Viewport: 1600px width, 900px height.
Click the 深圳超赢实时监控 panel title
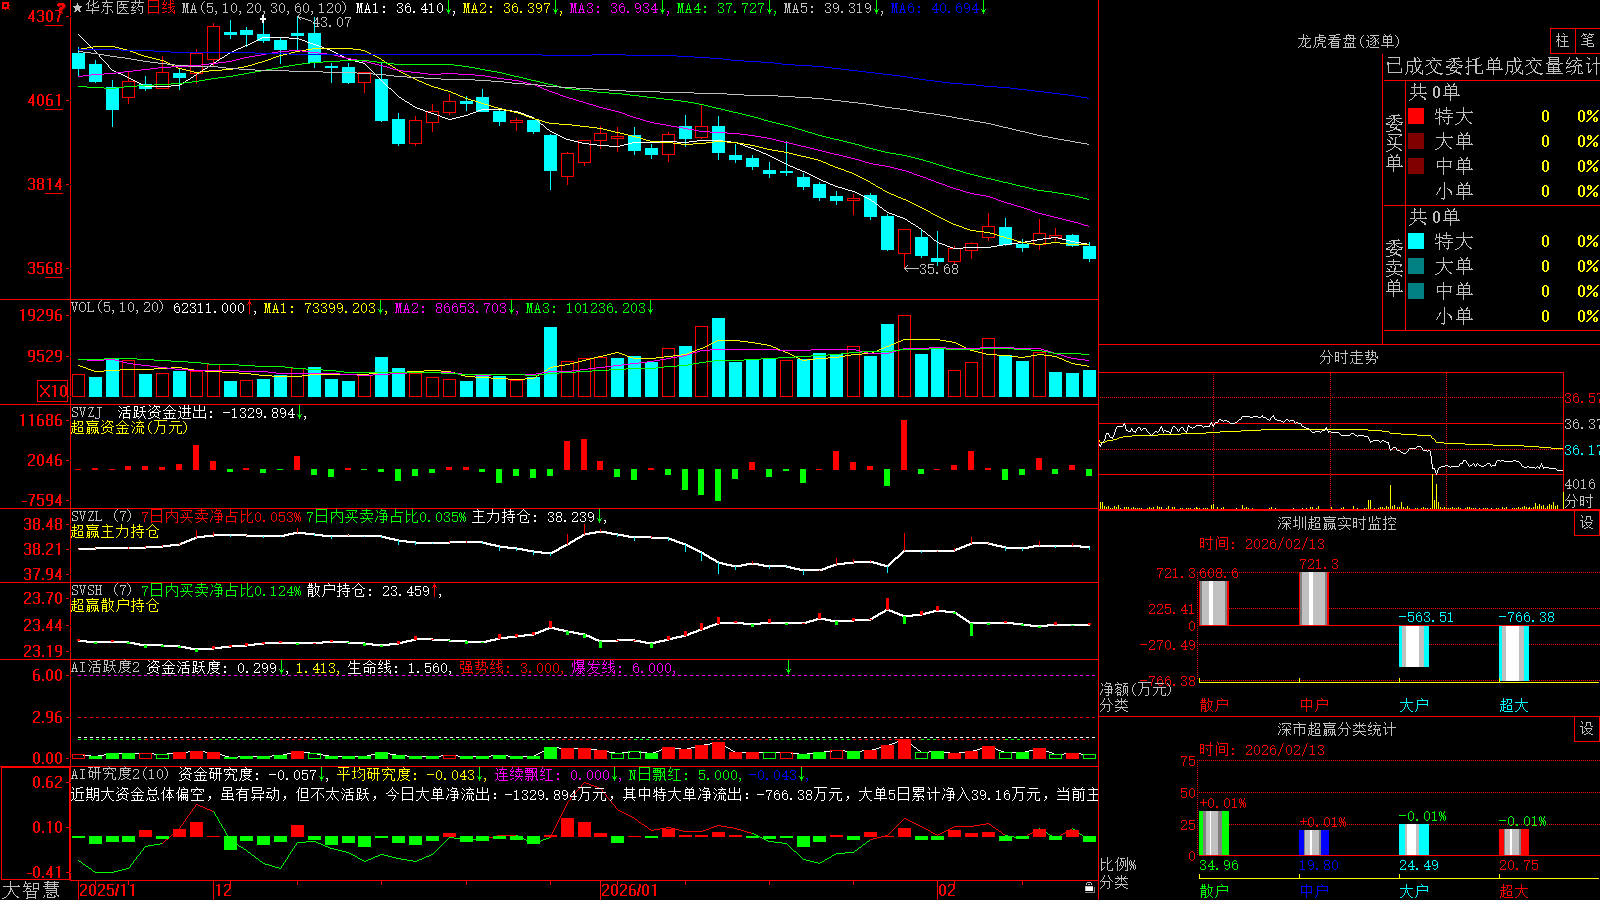(1337, 523)
